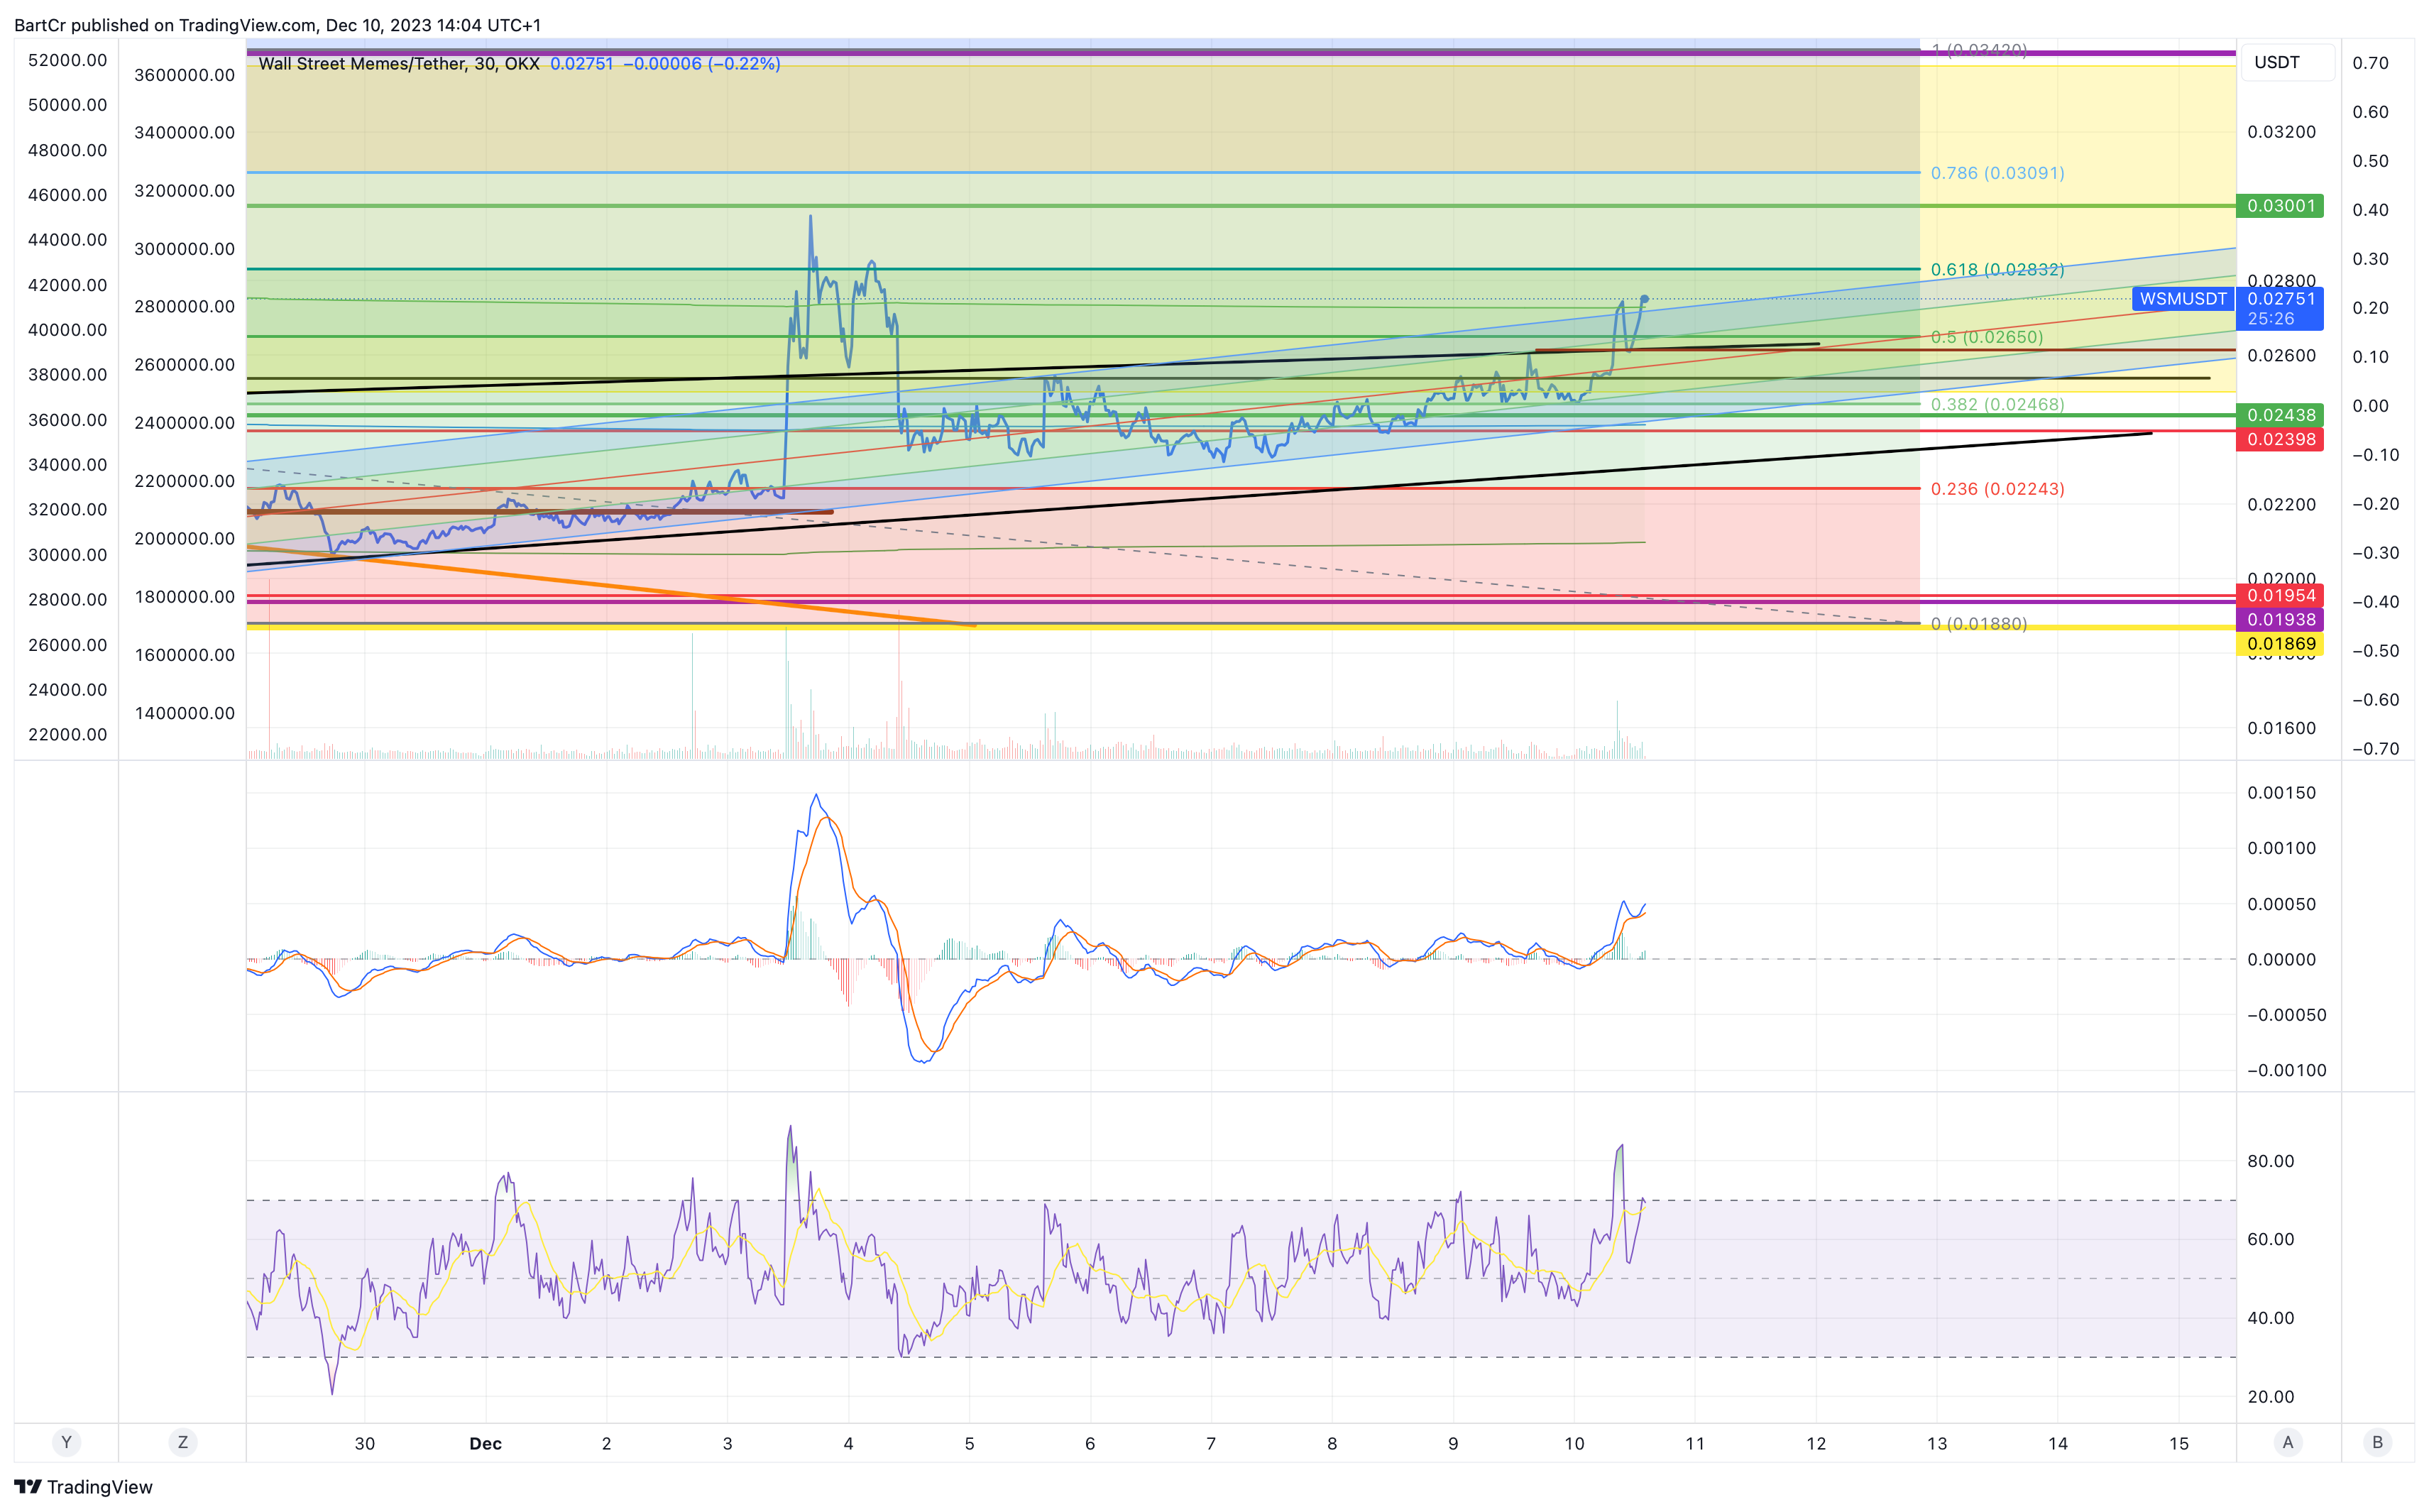
Task: Click the Y scale button
Action: pos(66,1442)
